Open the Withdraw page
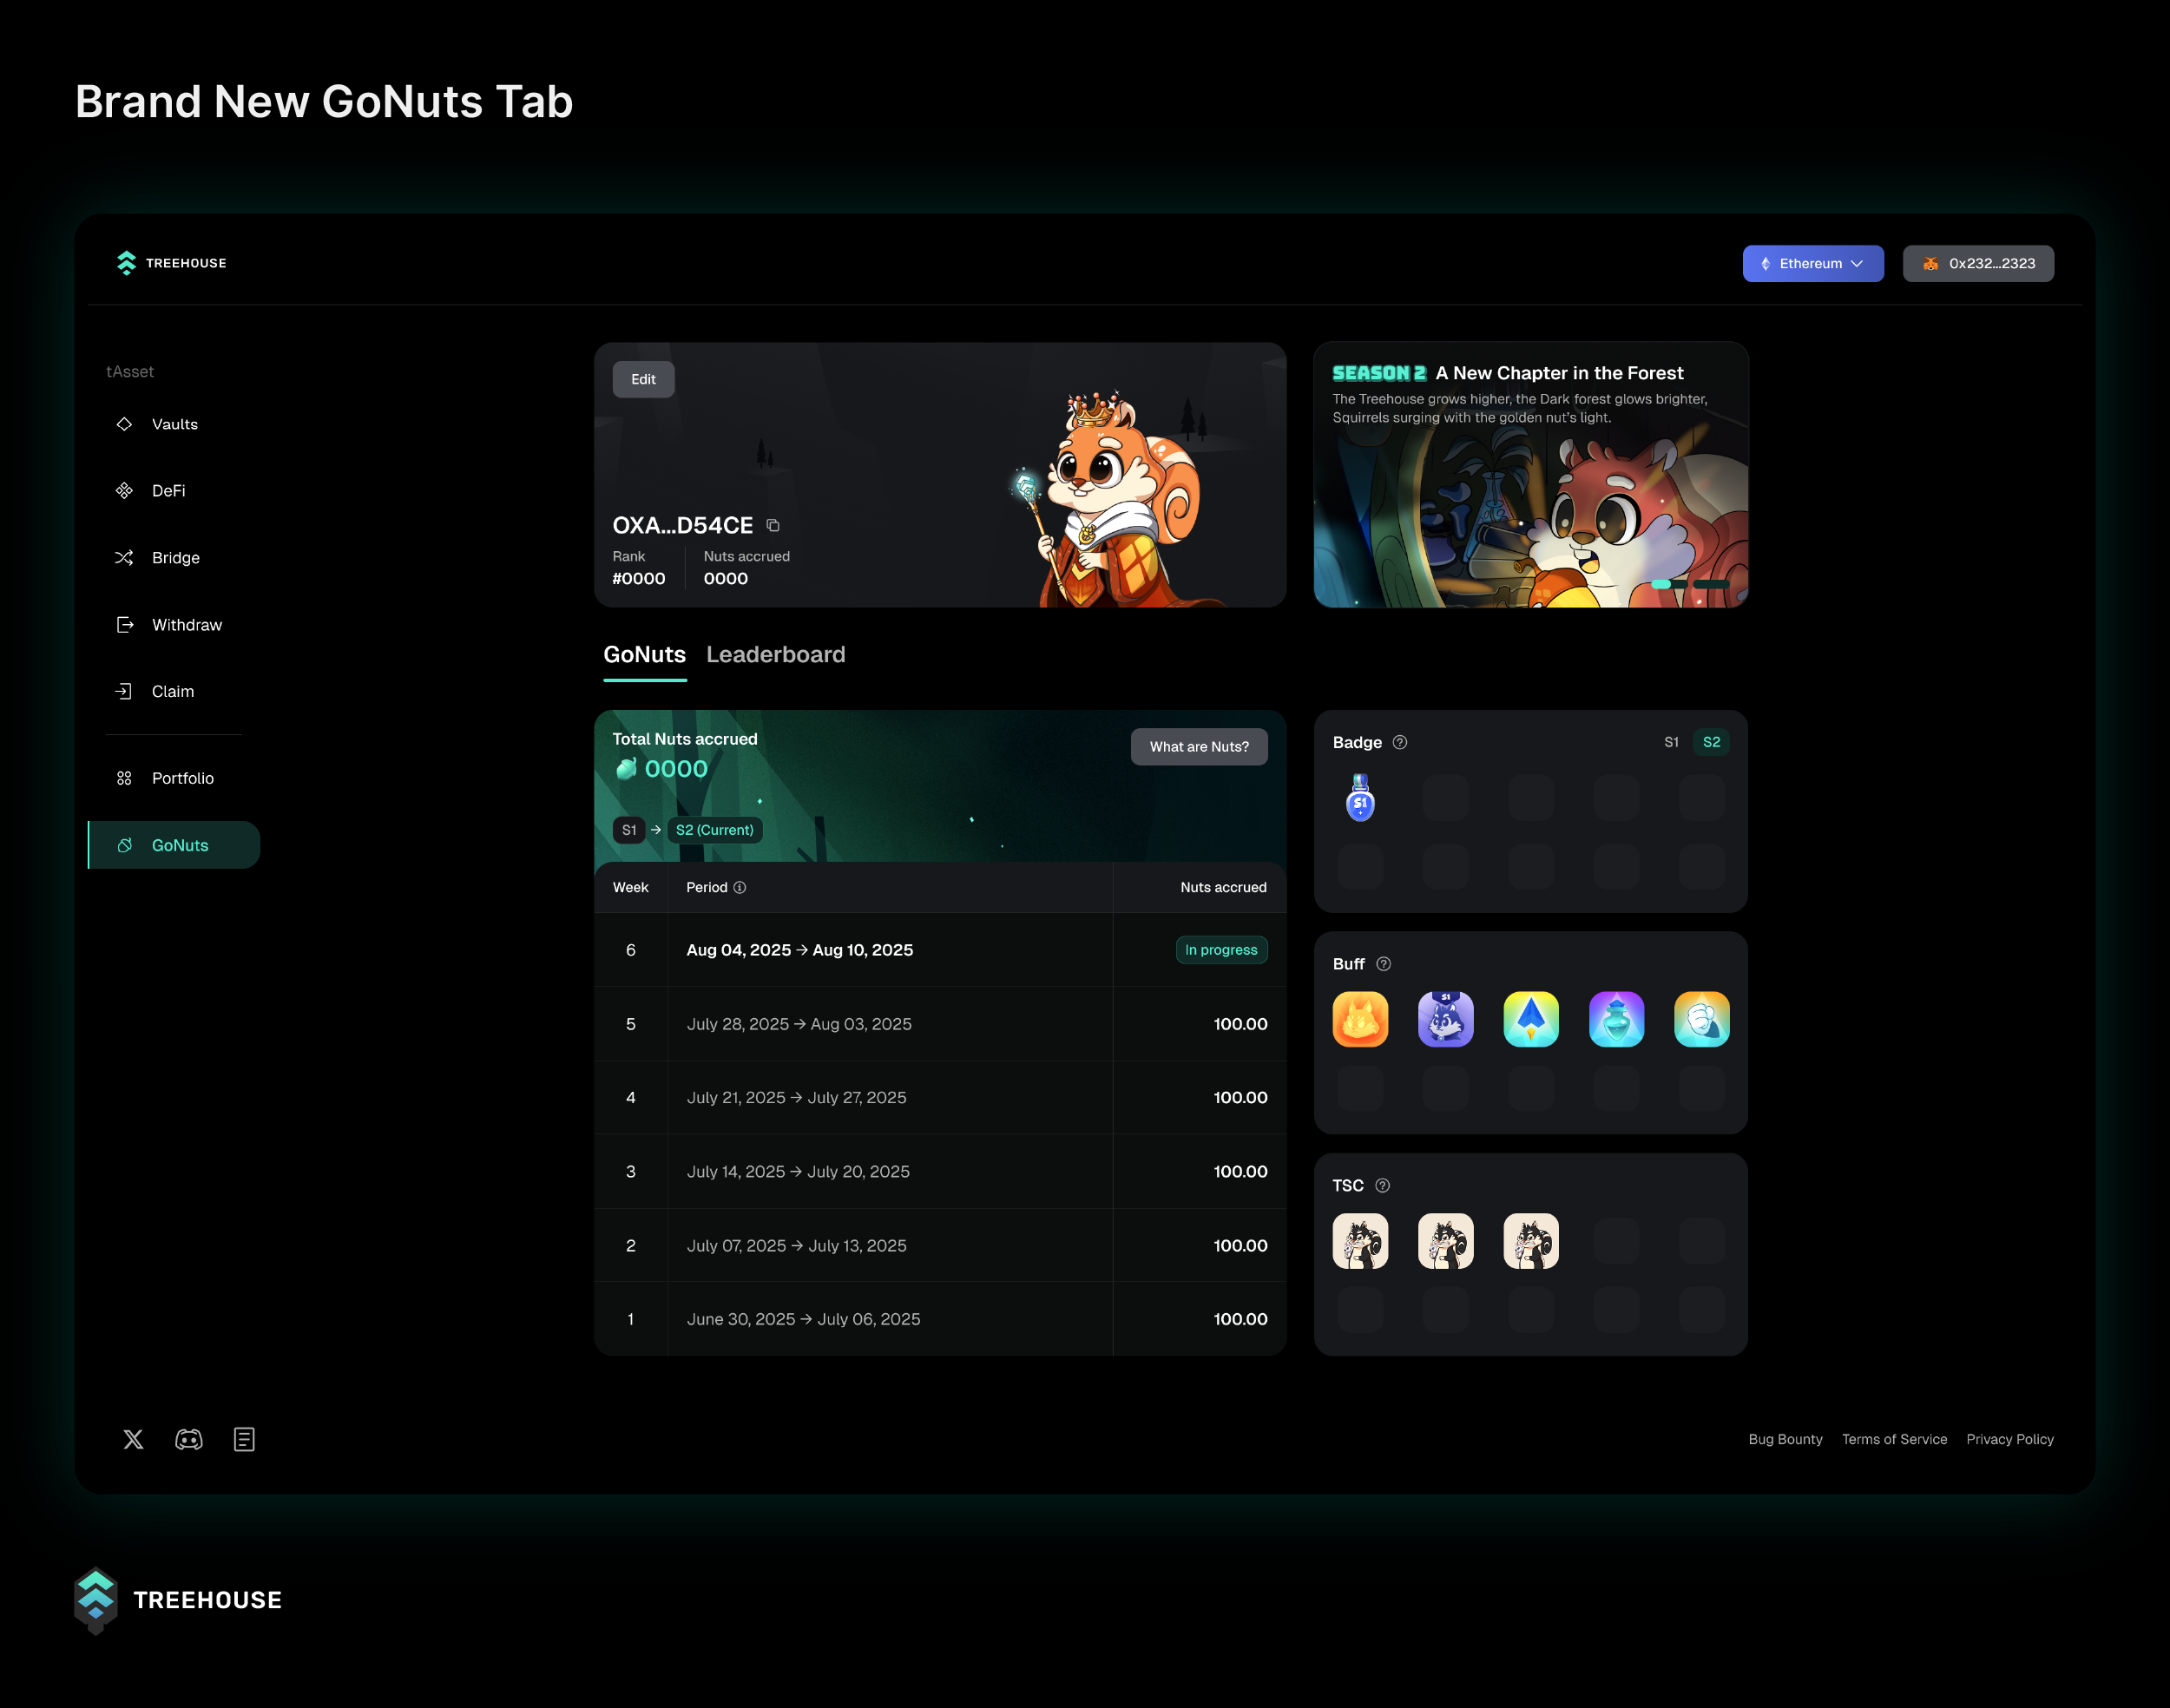2170x1708 pixels. click(x=174, y=624)
